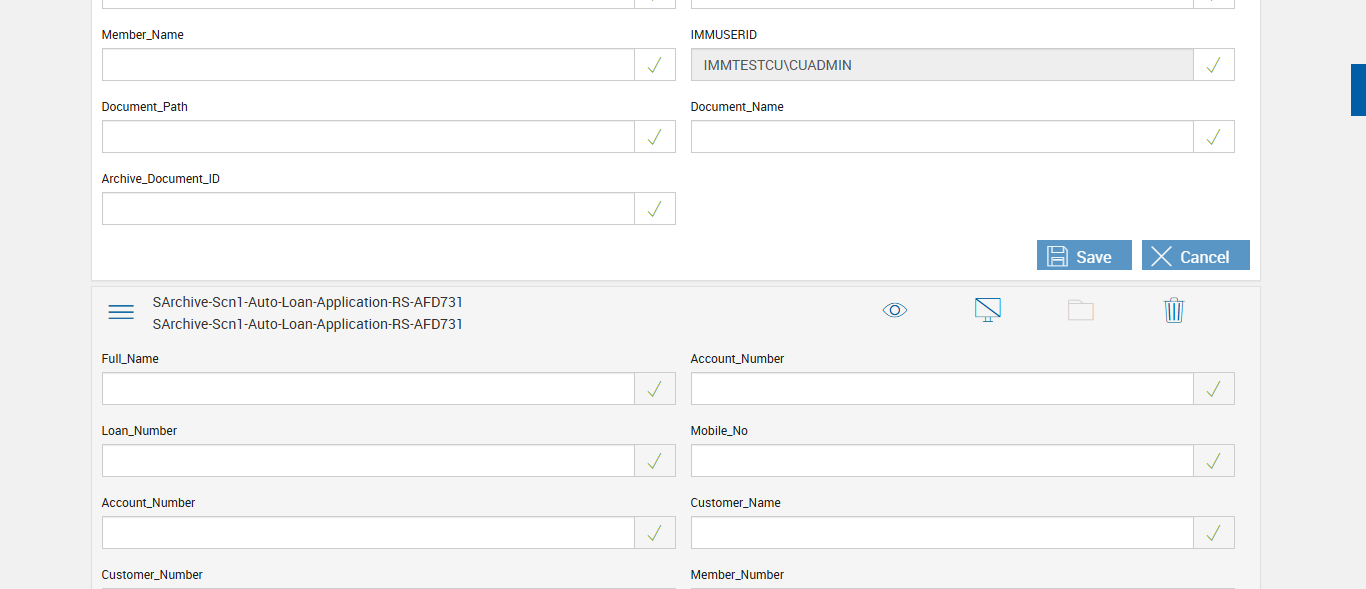Image resolution: width=1366 pixels, height=589 pixels.
Task: Click the checkmark beside Document_Path field
Action: [x=655, y=137]
